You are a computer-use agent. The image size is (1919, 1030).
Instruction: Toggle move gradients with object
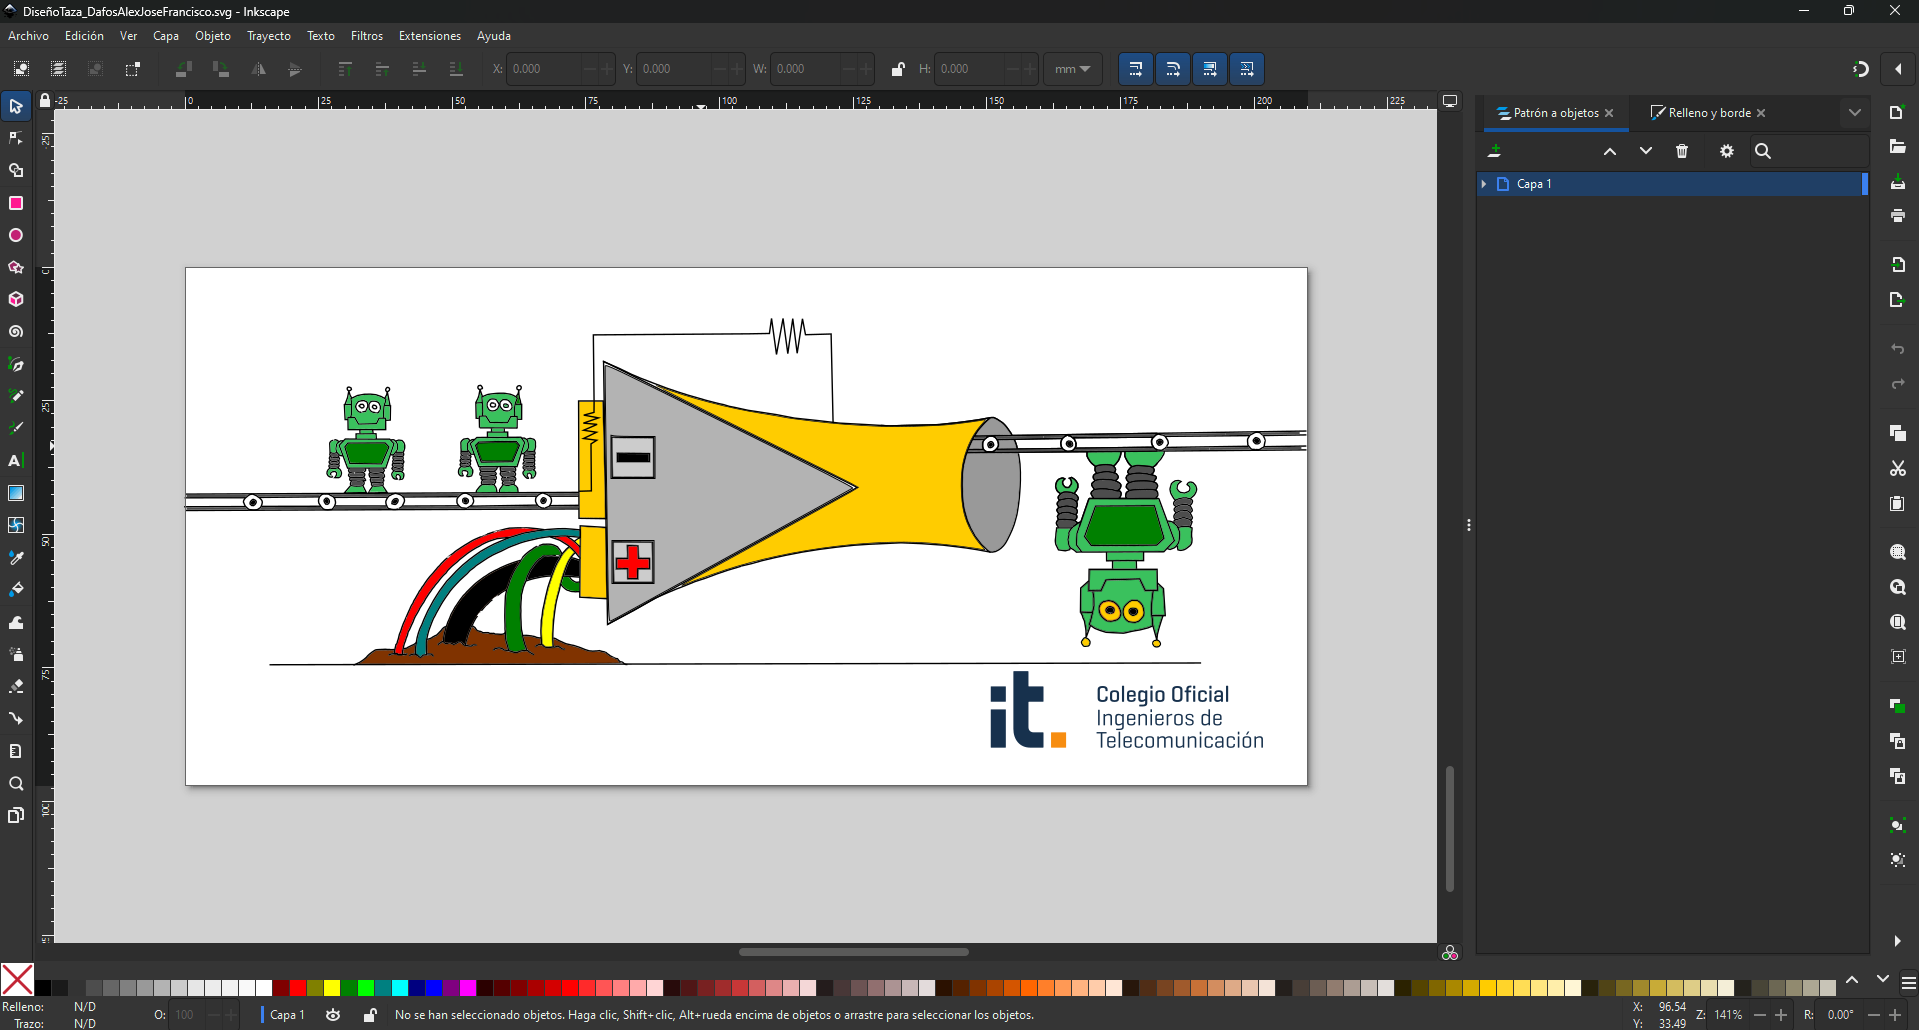1209,69
